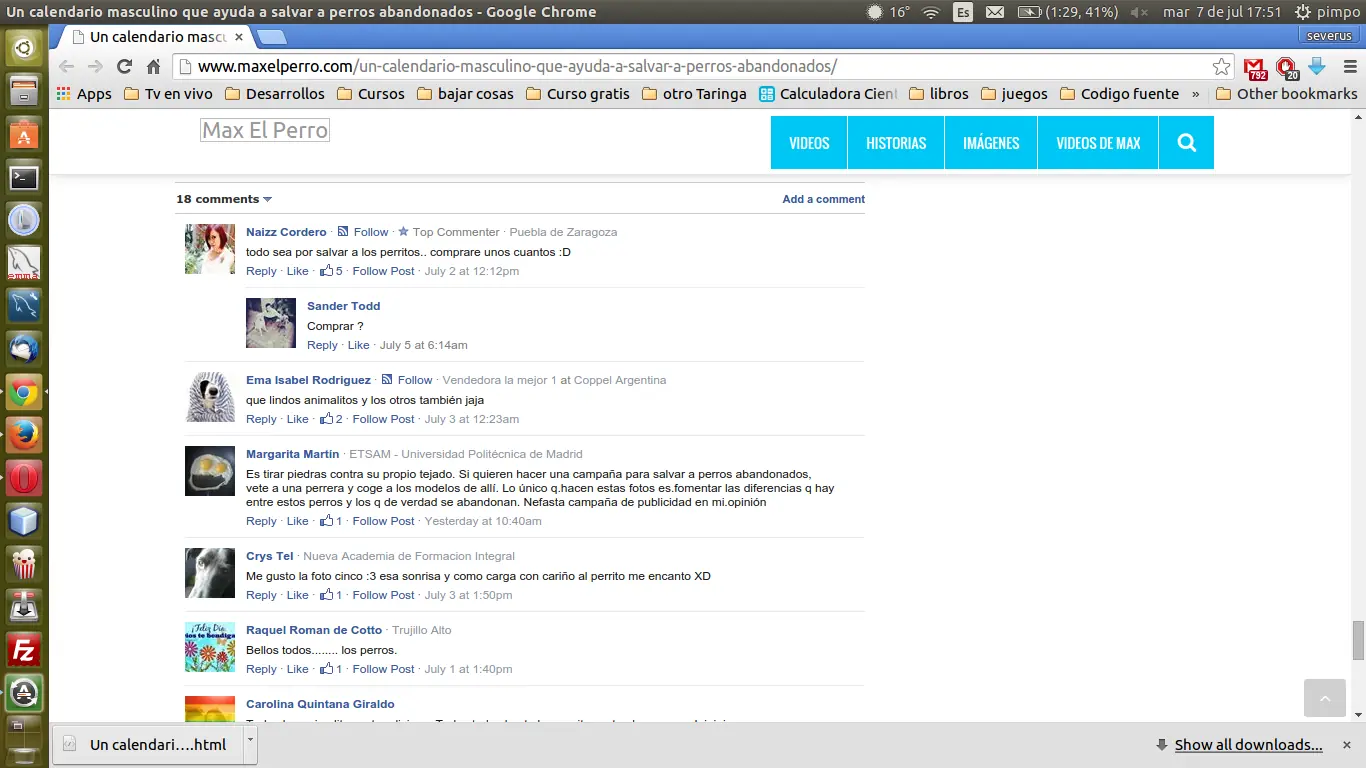Click the browser Forward arrow
1366x768 pixels.
pyautogui.click(x=95, y=67)
